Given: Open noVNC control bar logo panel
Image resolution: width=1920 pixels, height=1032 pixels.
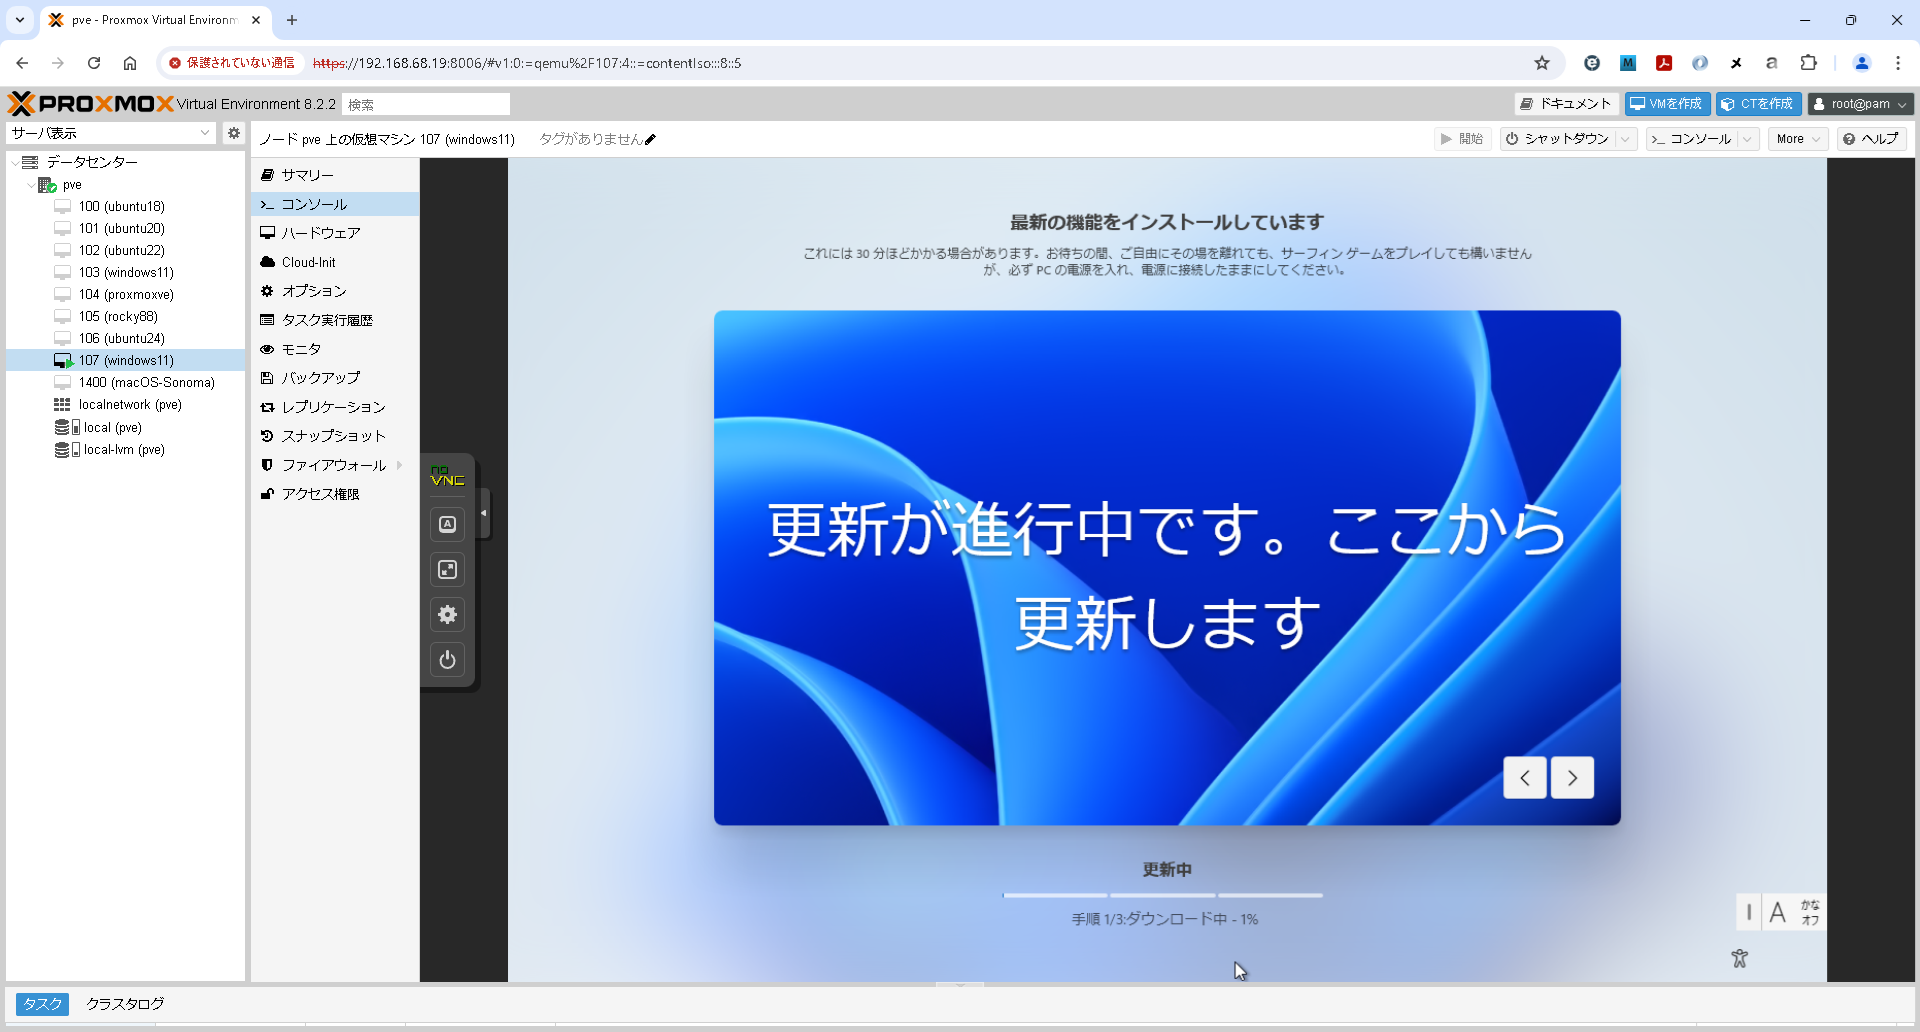Looking at the screenshot, I should click(x=447, y=477).
